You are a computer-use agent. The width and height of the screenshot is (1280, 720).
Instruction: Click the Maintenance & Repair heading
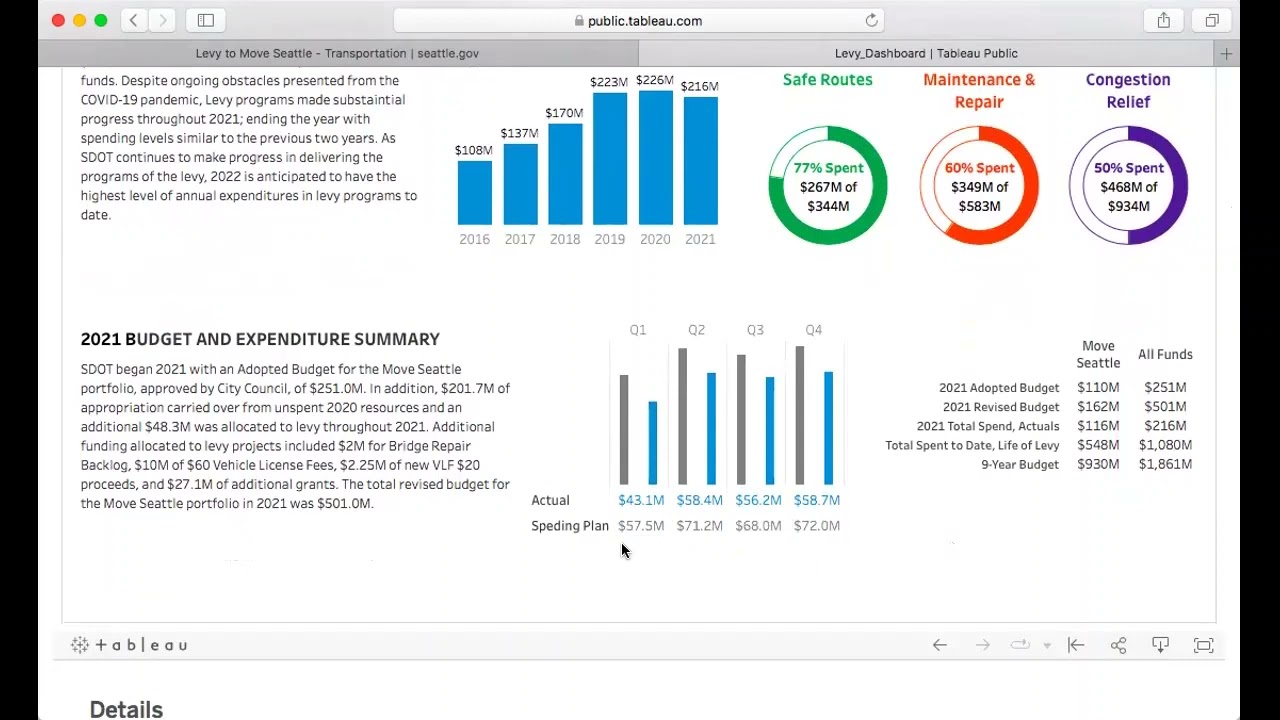pyautogui.click(x=979, y=90)
